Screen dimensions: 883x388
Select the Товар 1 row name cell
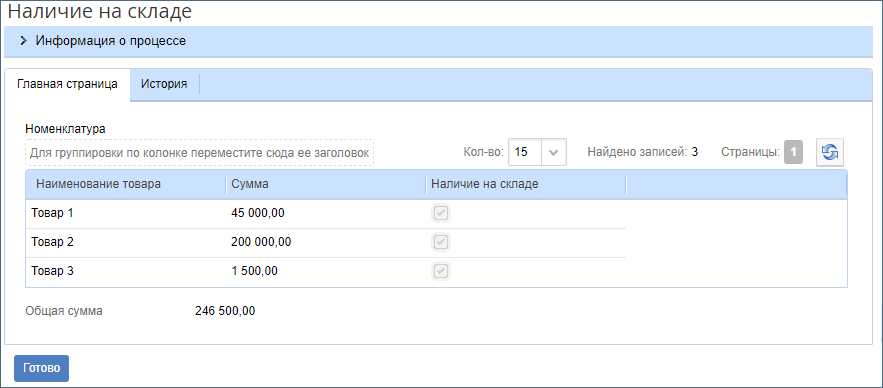pyautogui.click(x=126, y=213)
